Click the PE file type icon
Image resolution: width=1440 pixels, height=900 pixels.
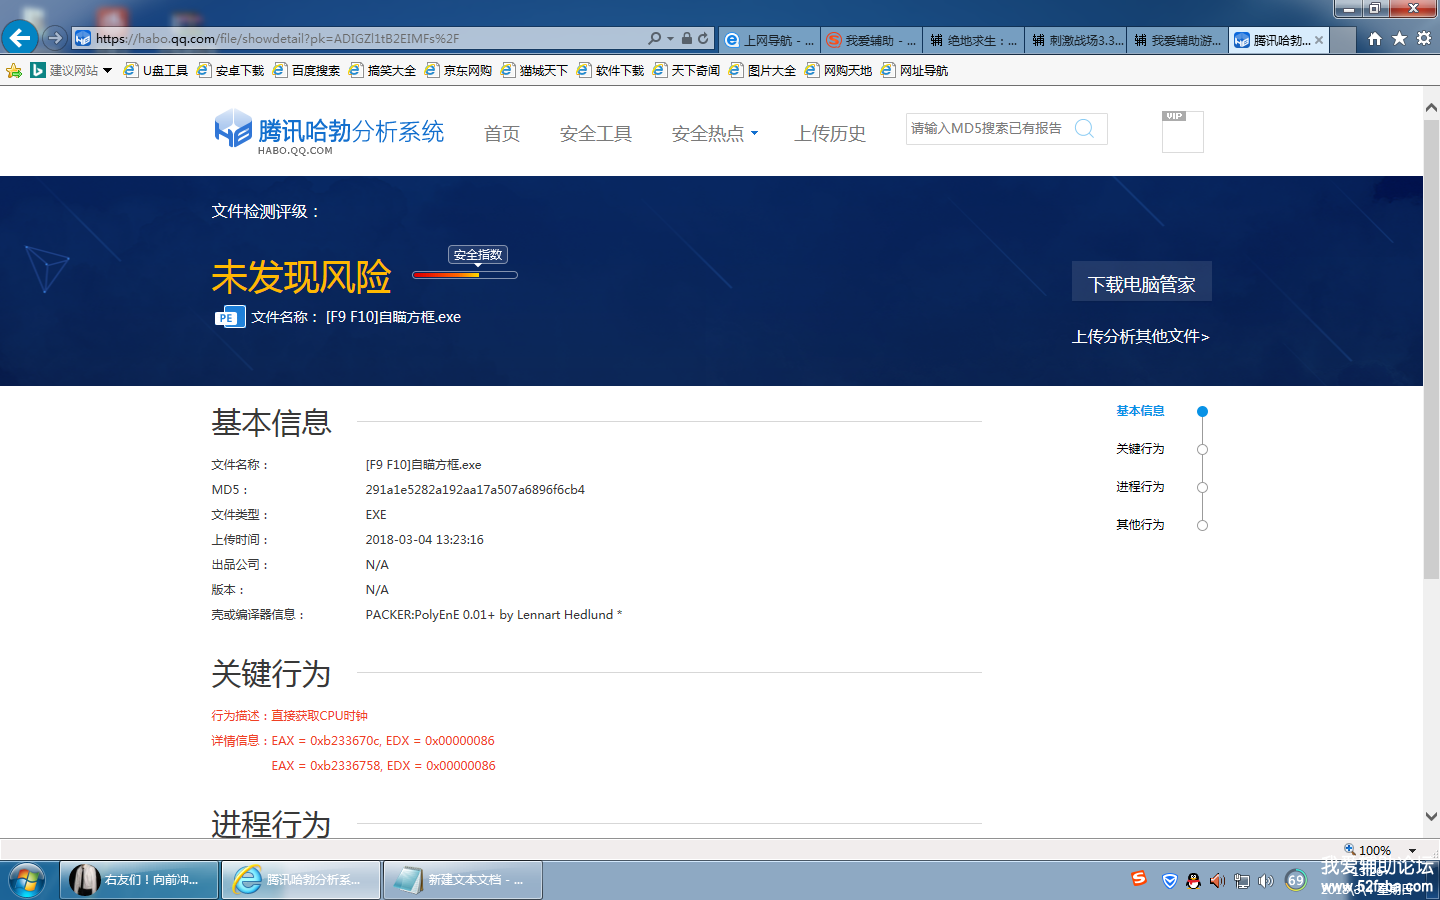pyautogui.click(x=229, y=317)
